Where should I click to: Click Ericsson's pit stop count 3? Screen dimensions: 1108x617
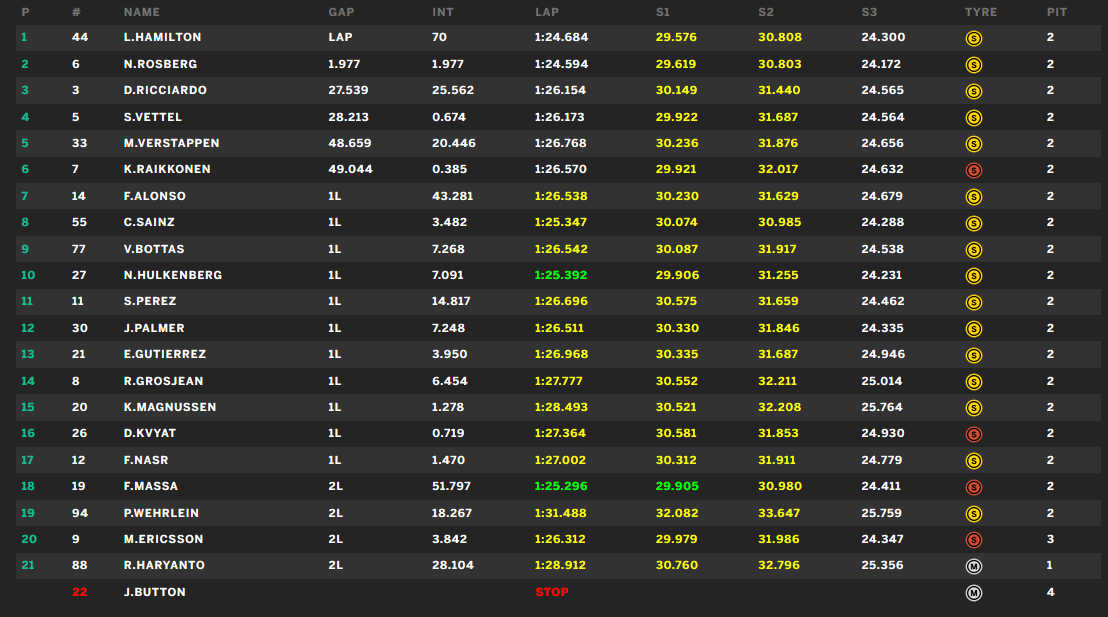1050,539
